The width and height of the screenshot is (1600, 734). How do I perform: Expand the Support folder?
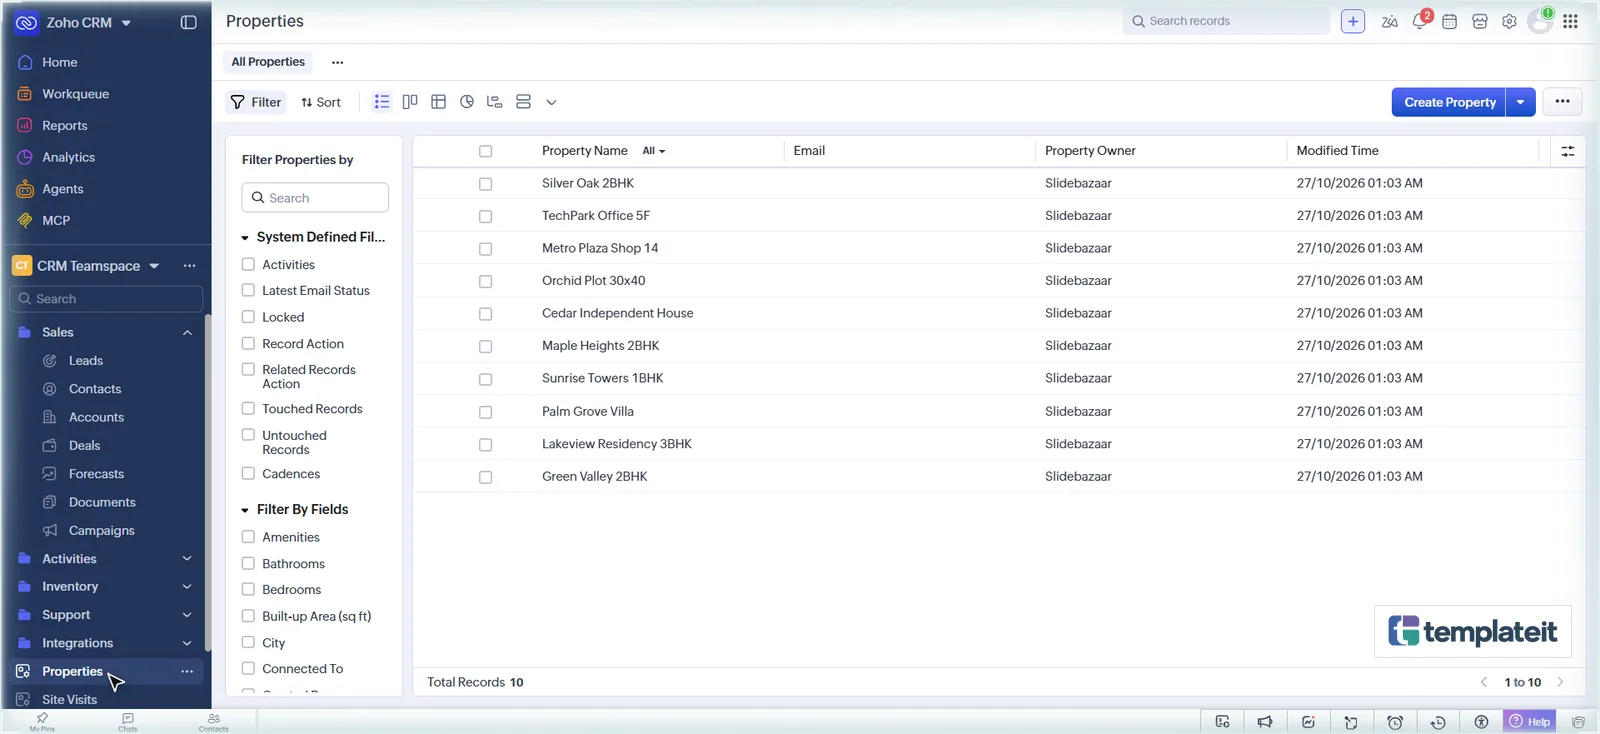tap(187, 615)
